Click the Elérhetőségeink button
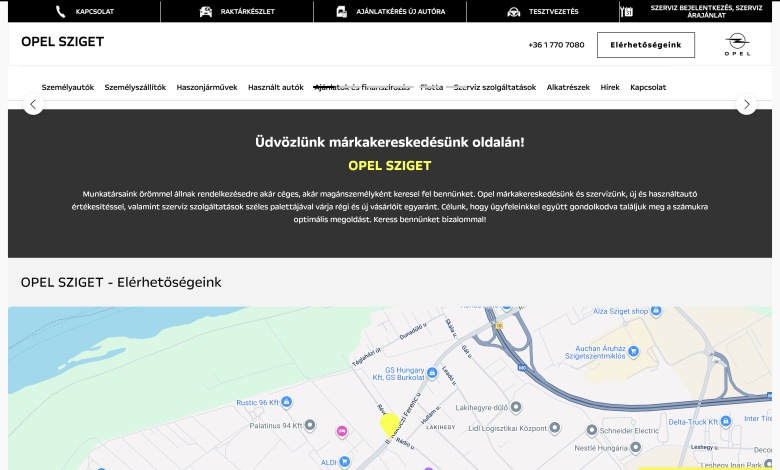The width and height of the screenshot is (780, 470). [x=645, y=45]
